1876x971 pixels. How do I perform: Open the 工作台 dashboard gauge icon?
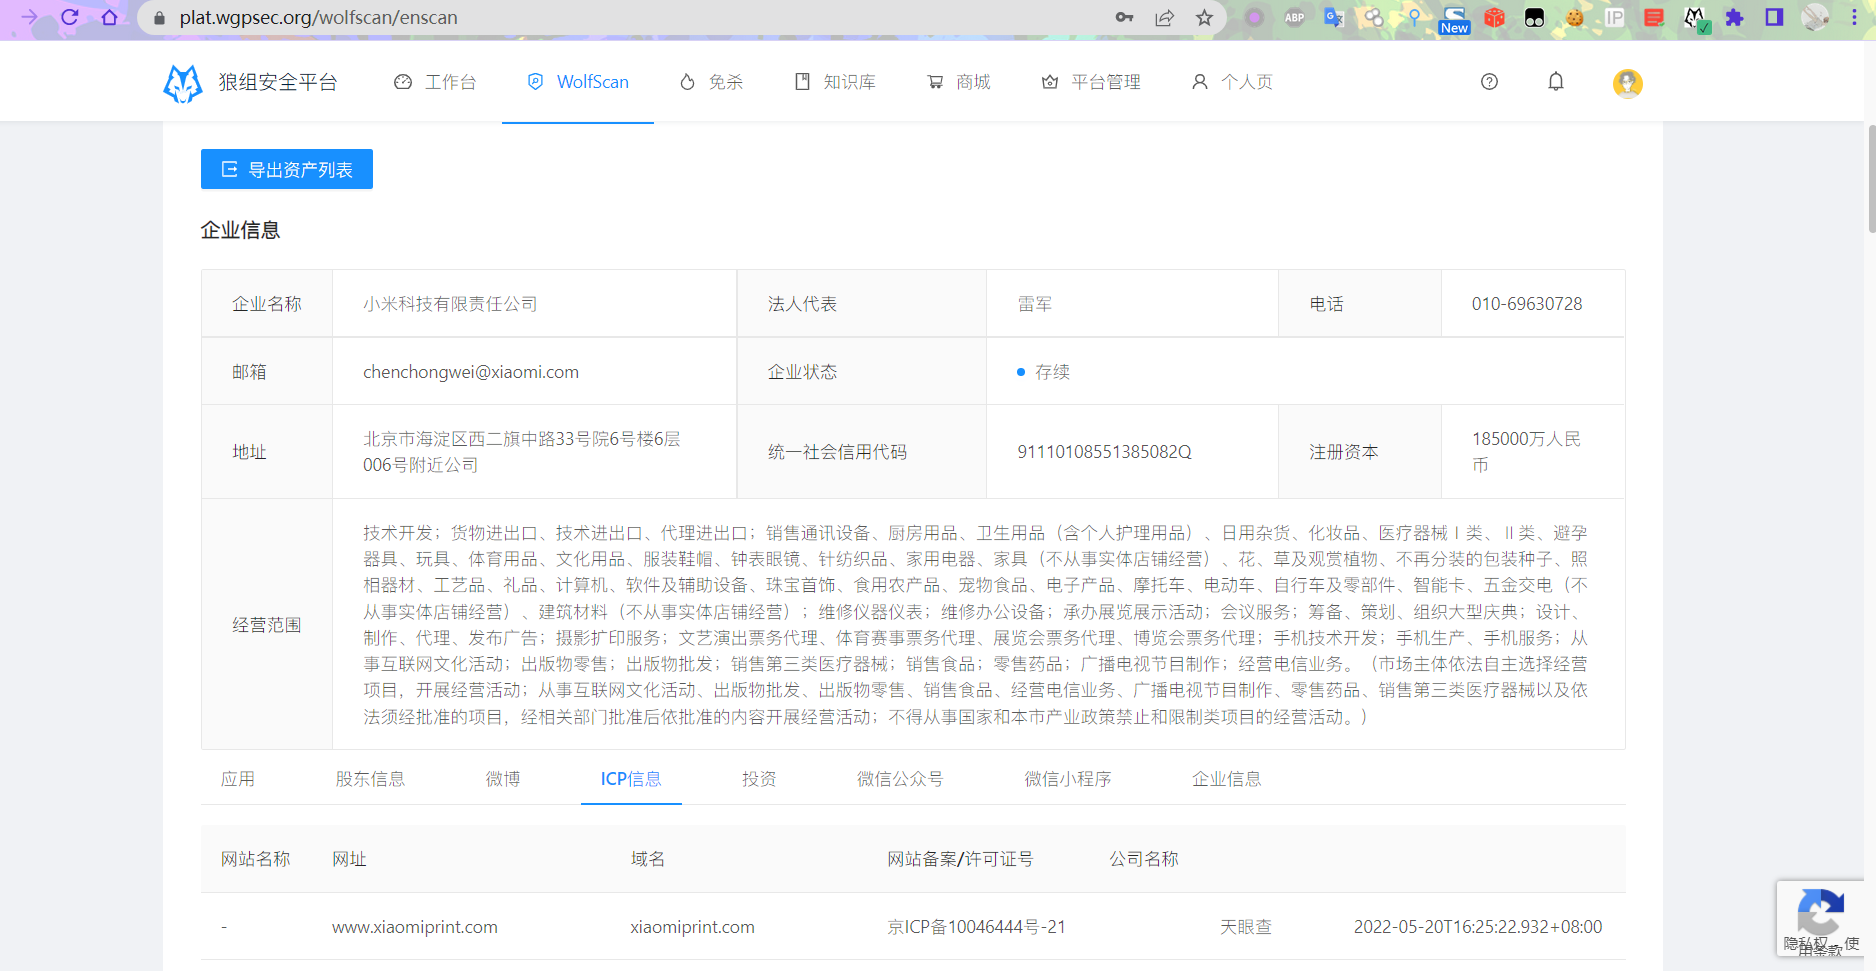coord(403,81)
